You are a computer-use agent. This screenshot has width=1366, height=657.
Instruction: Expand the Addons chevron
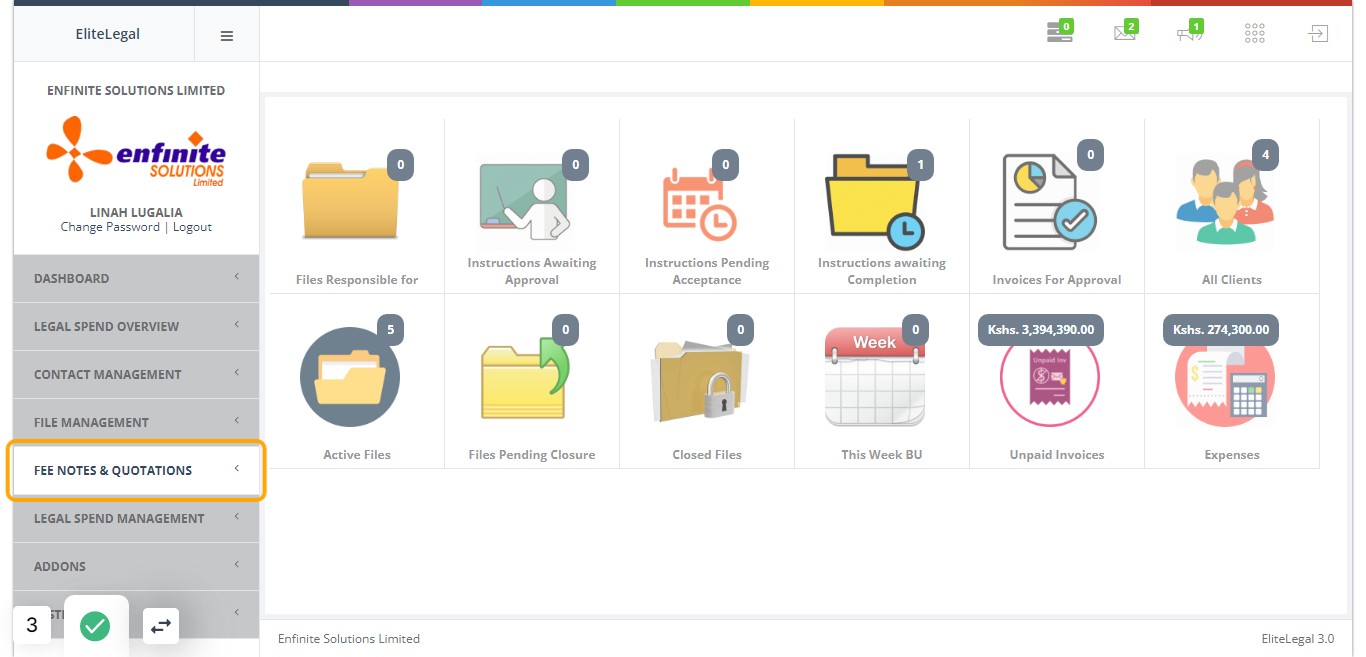(237, 565)
